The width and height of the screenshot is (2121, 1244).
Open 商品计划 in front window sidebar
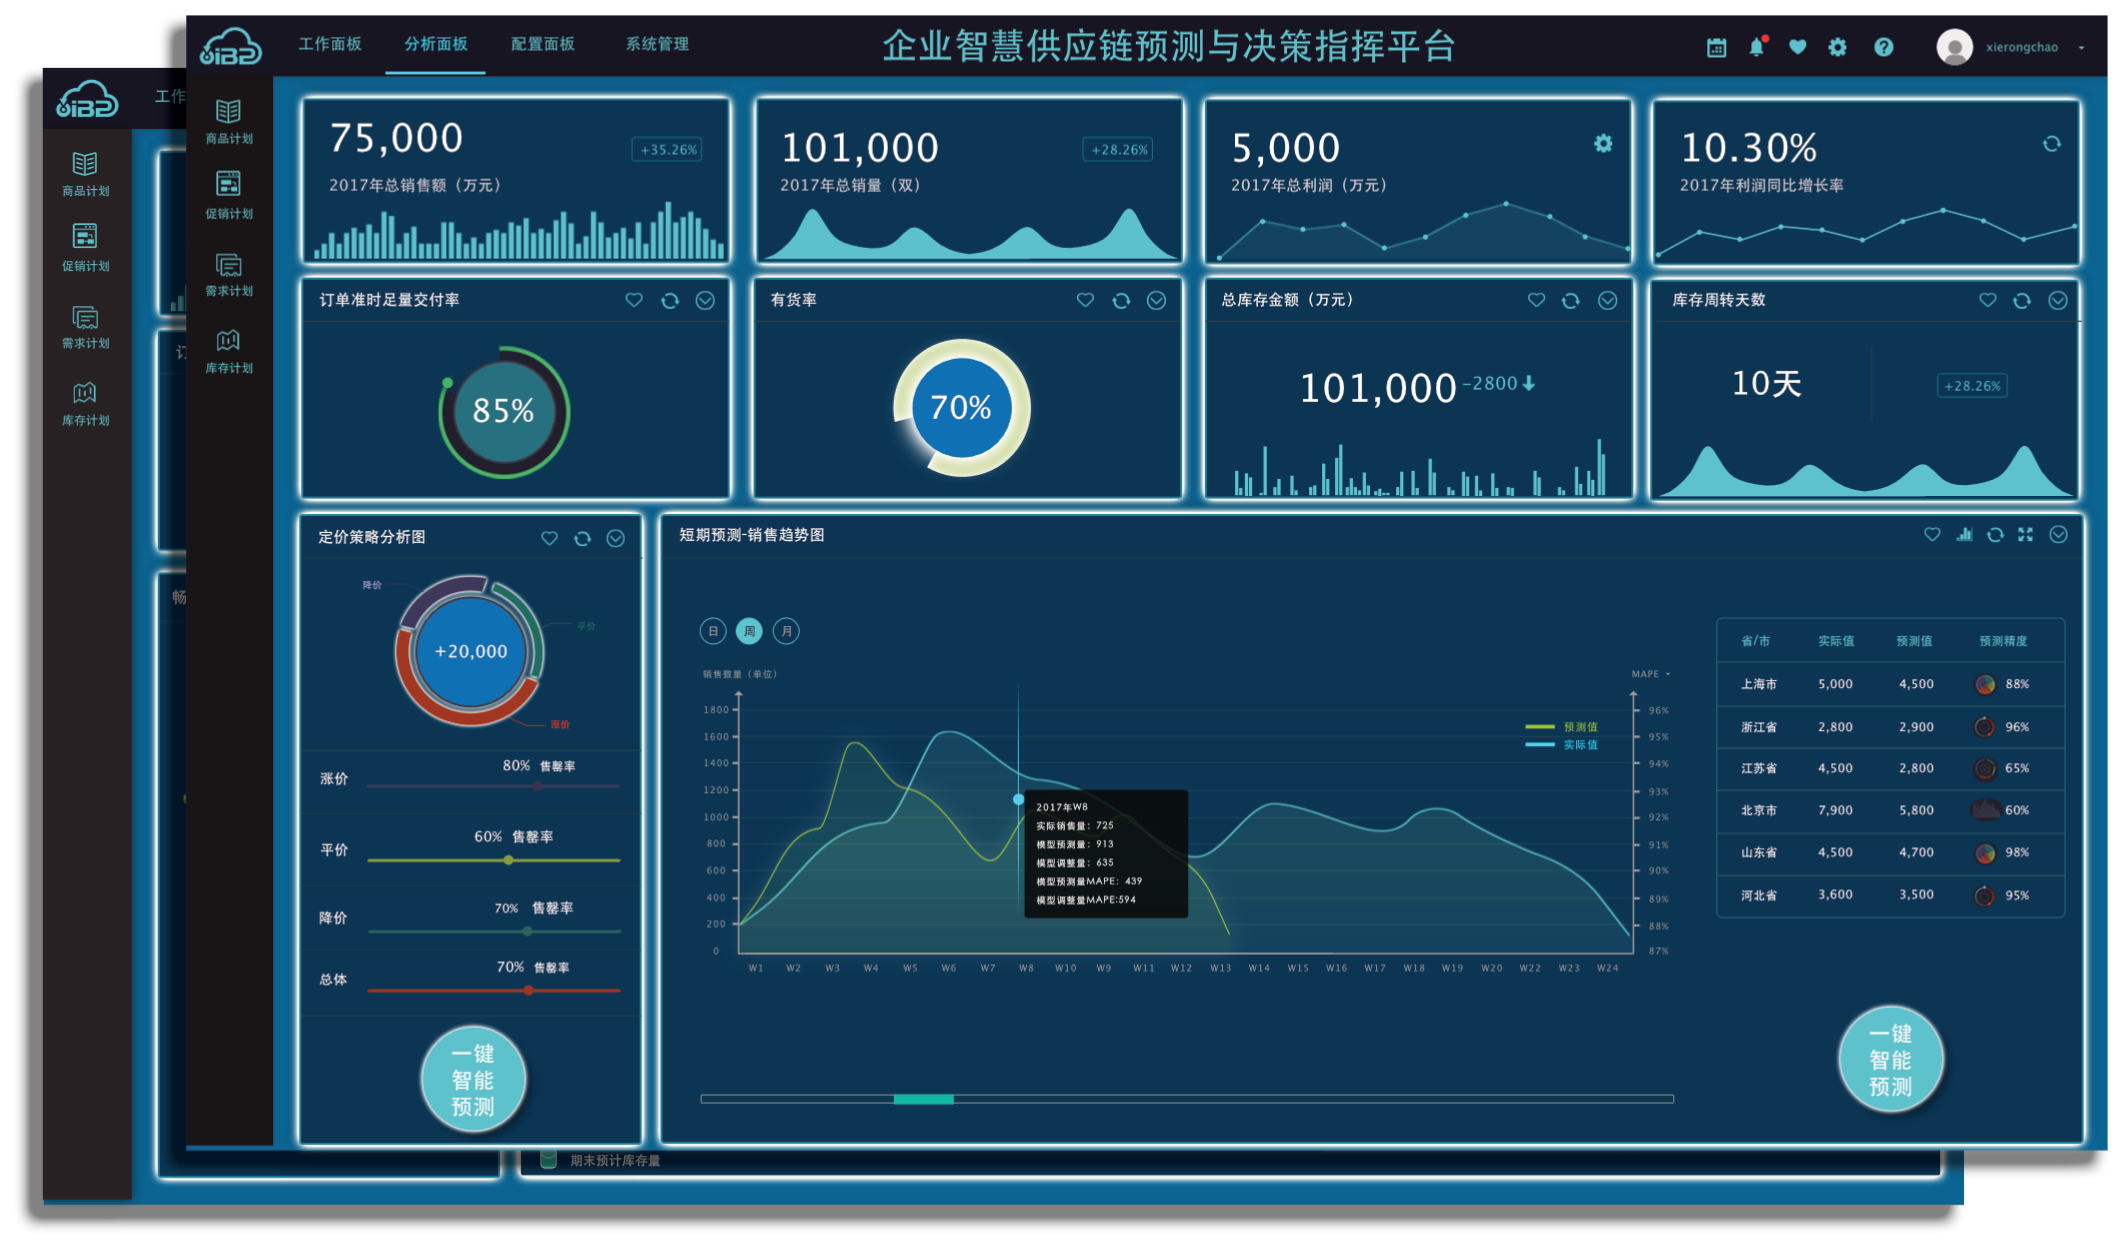229,122
